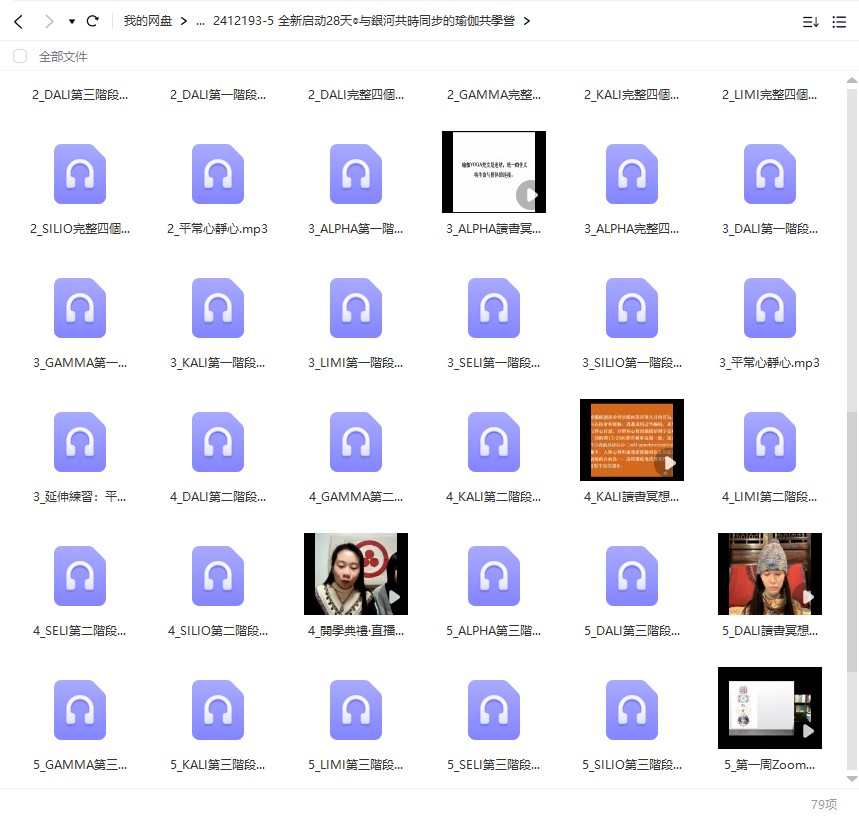Open the 4_DALI第二階段 audio file icon
This screenshot has width=859, height=819.
218,440
